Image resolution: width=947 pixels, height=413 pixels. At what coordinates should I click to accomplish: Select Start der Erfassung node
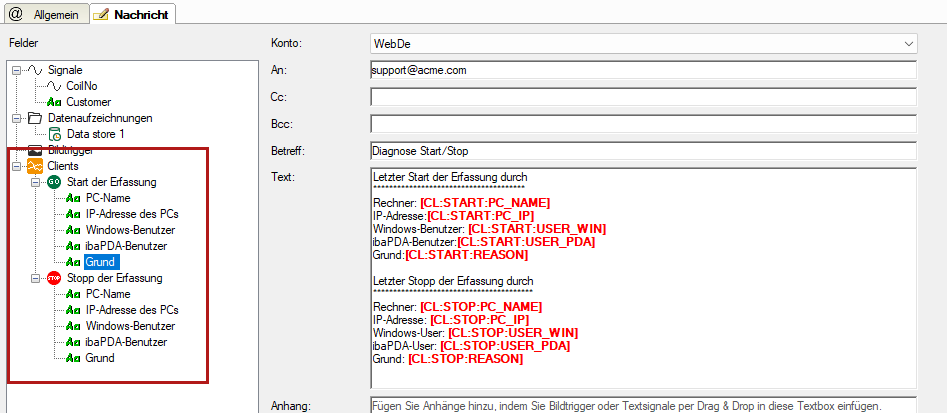(112, 182)
